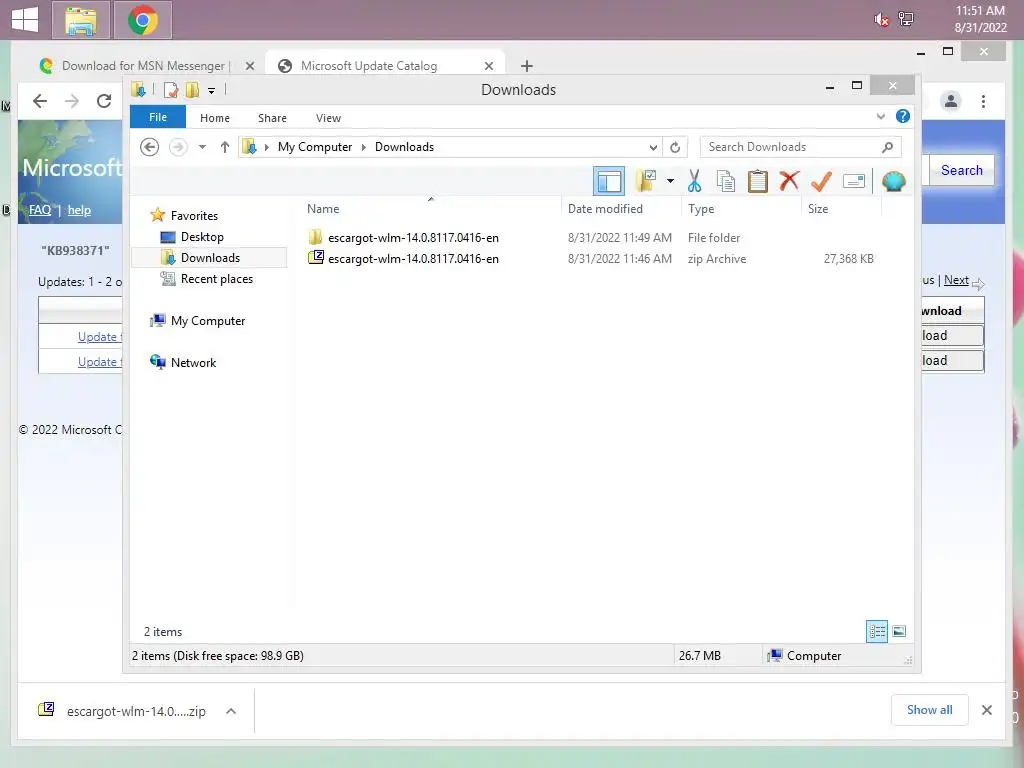This screenshot has height=768, width=1024.
Task: Go forward in Explorer navigation
Action: [178, 147]
